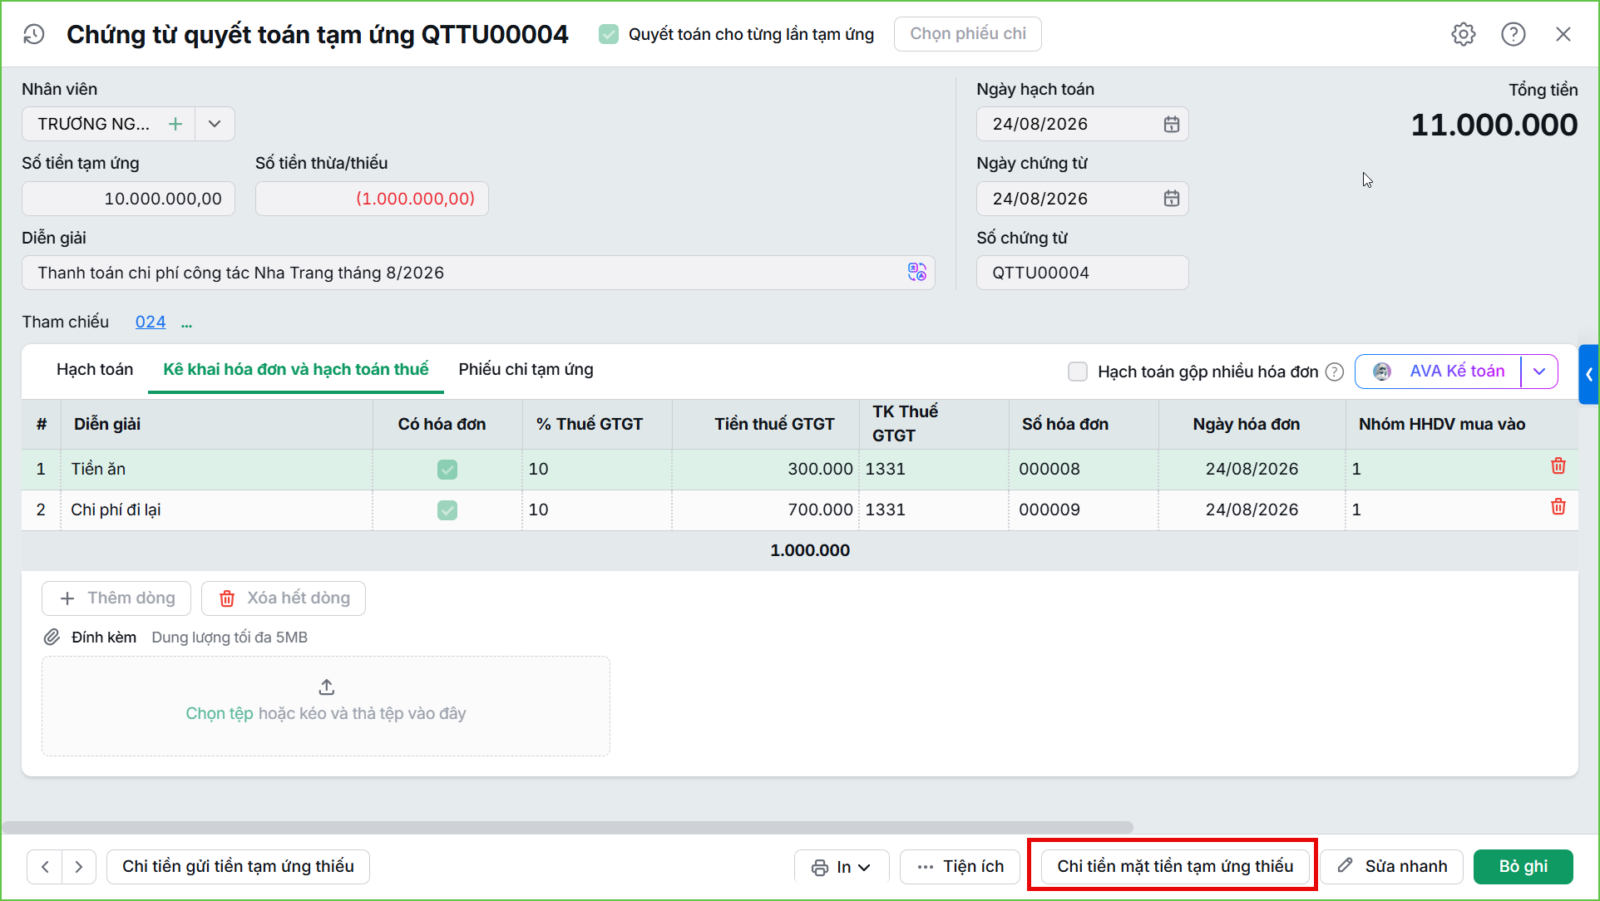Image resolution: width=1600 pixels, height=901 pixels.
Task: Toggle Có hóa đơn checkbox for Tiền ăn
Action: click(x=447, y=469)
